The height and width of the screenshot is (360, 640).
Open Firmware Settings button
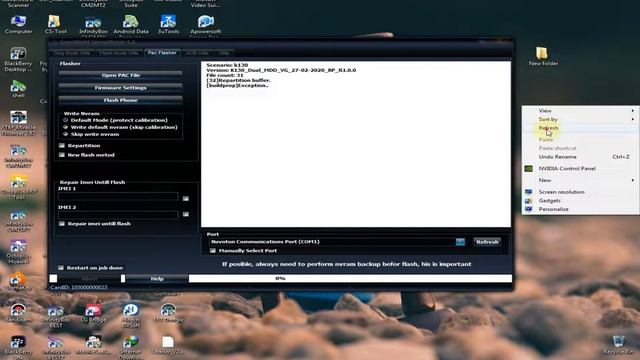pos(120,88)
